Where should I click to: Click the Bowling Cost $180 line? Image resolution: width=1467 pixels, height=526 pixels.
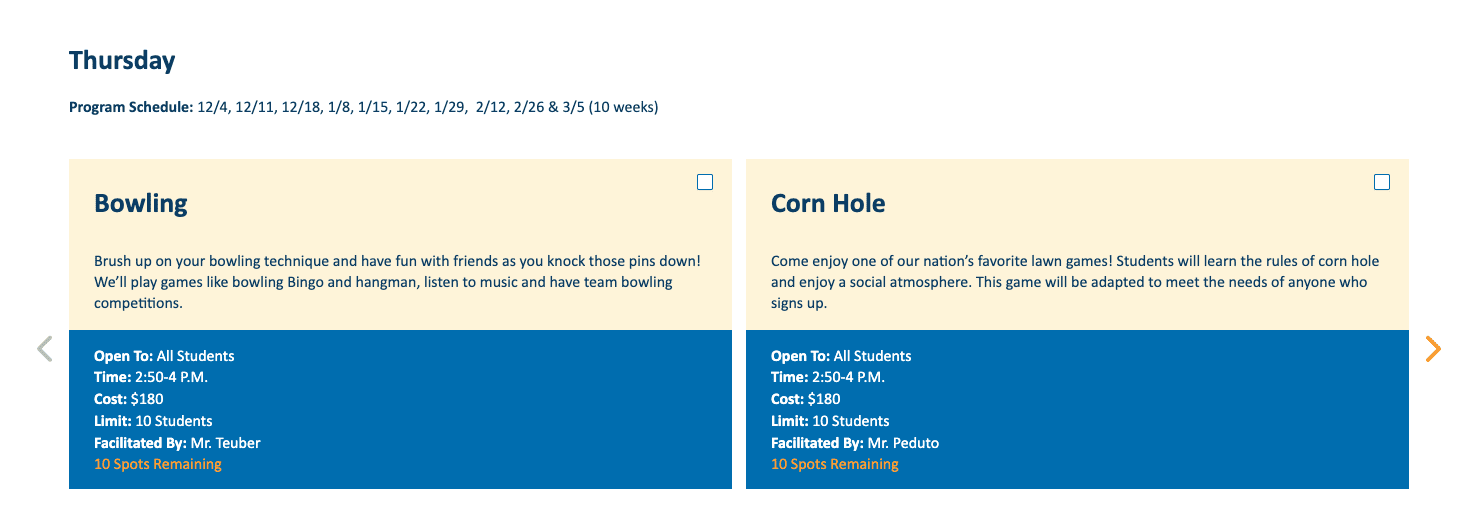coord(129,399)
